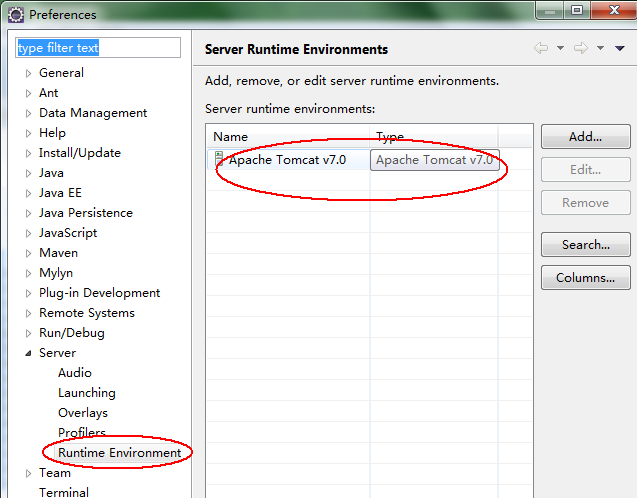Viewport: 637px width, 498px height.
Task: Open Maven preferences category
Action: [x=58, y=253]
